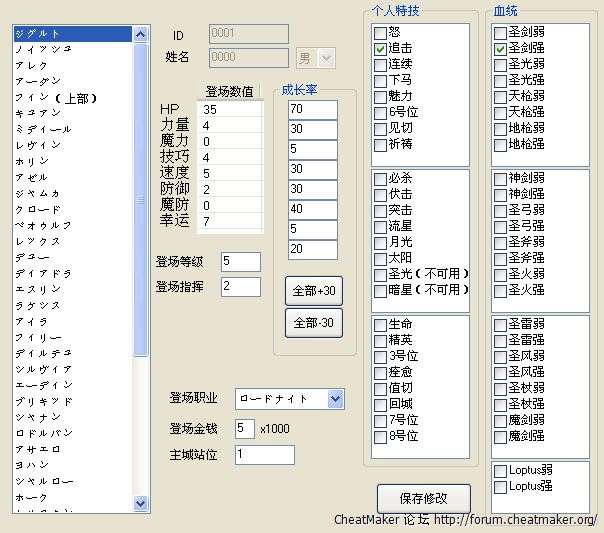
Task: Check the 精英 skill checkbox
Action: pos(380,340)
